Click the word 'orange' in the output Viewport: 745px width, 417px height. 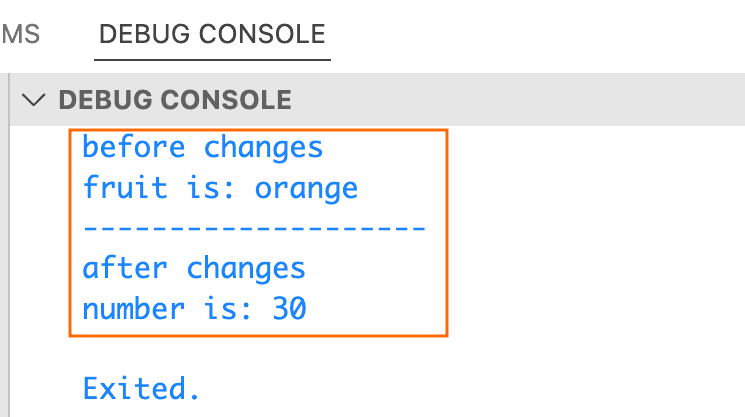(x=306, y=188)
